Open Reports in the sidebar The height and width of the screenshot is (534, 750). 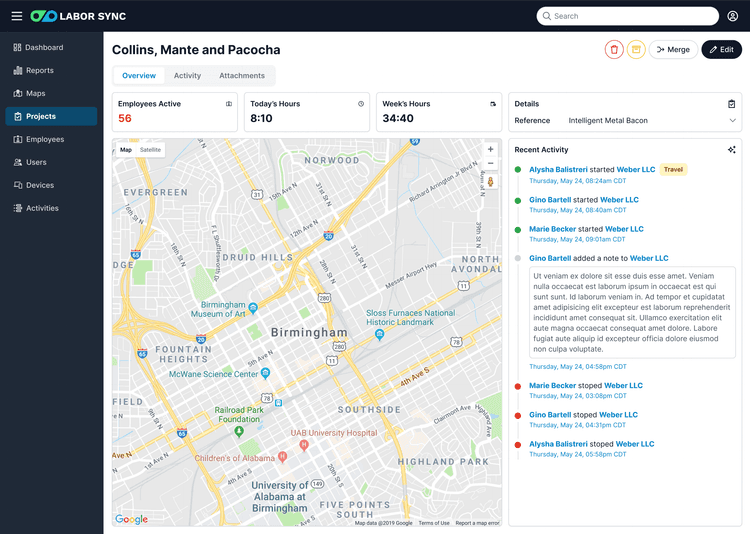pos(39,71)
